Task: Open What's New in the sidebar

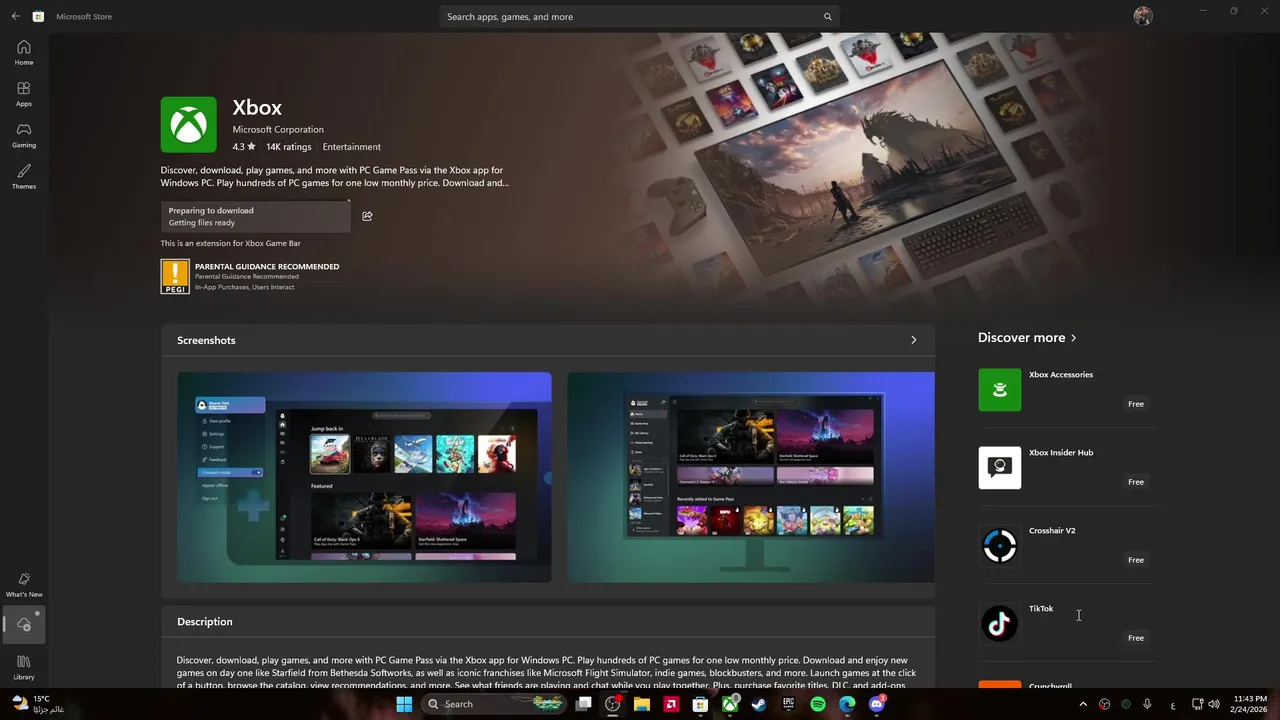Action: click(24, 585)
